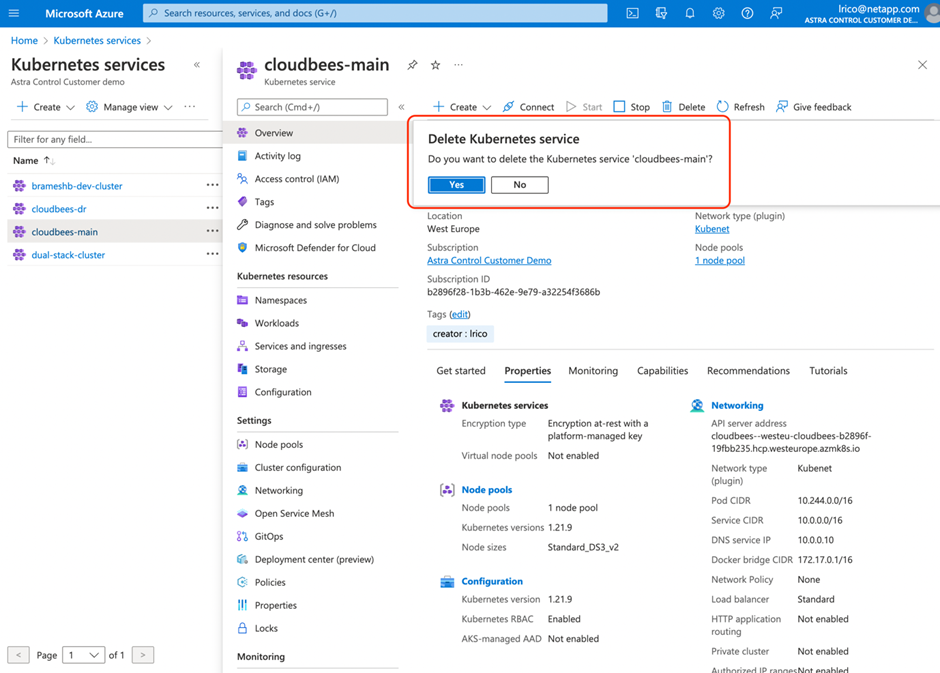Switch to Tutorials tab
This screenshot has height=673, width=940.
click(828, 371)
